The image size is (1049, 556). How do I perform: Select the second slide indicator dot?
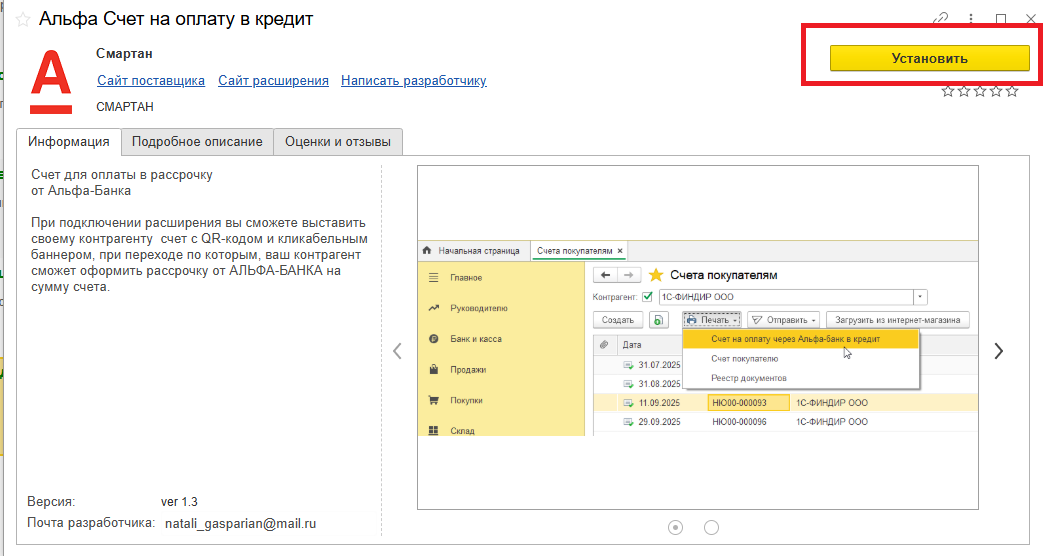tap(711, 527)
